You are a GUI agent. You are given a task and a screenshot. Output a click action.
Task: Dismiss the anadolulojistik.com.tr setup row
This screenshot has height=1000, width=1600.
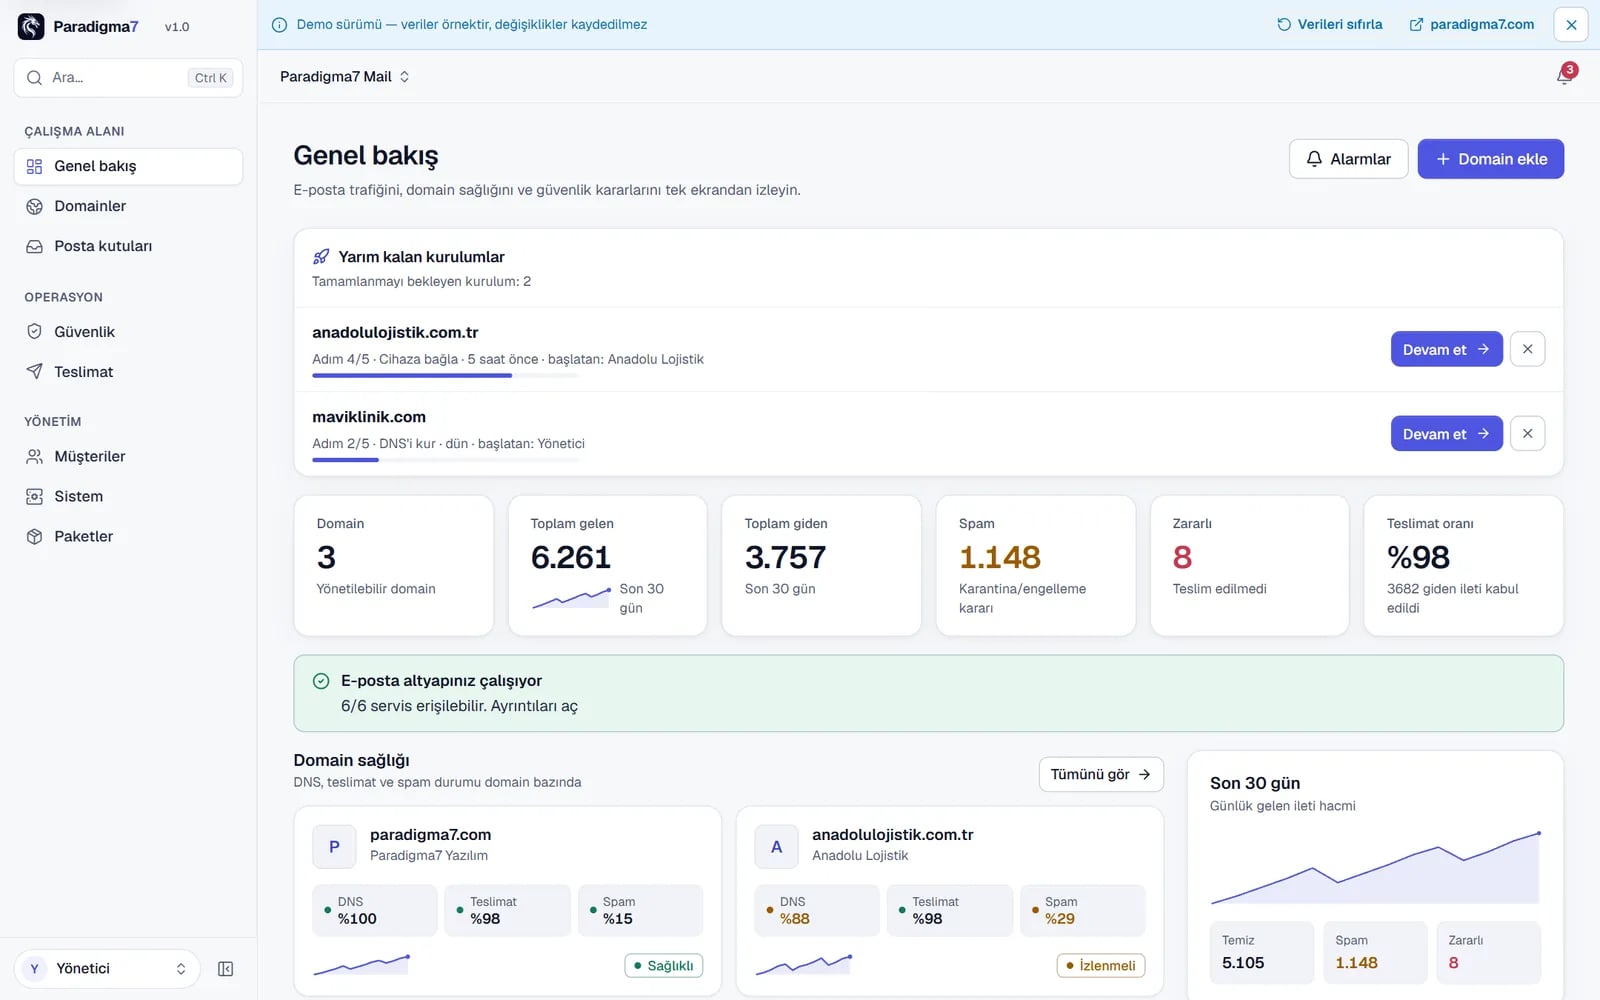(1527, 349)
